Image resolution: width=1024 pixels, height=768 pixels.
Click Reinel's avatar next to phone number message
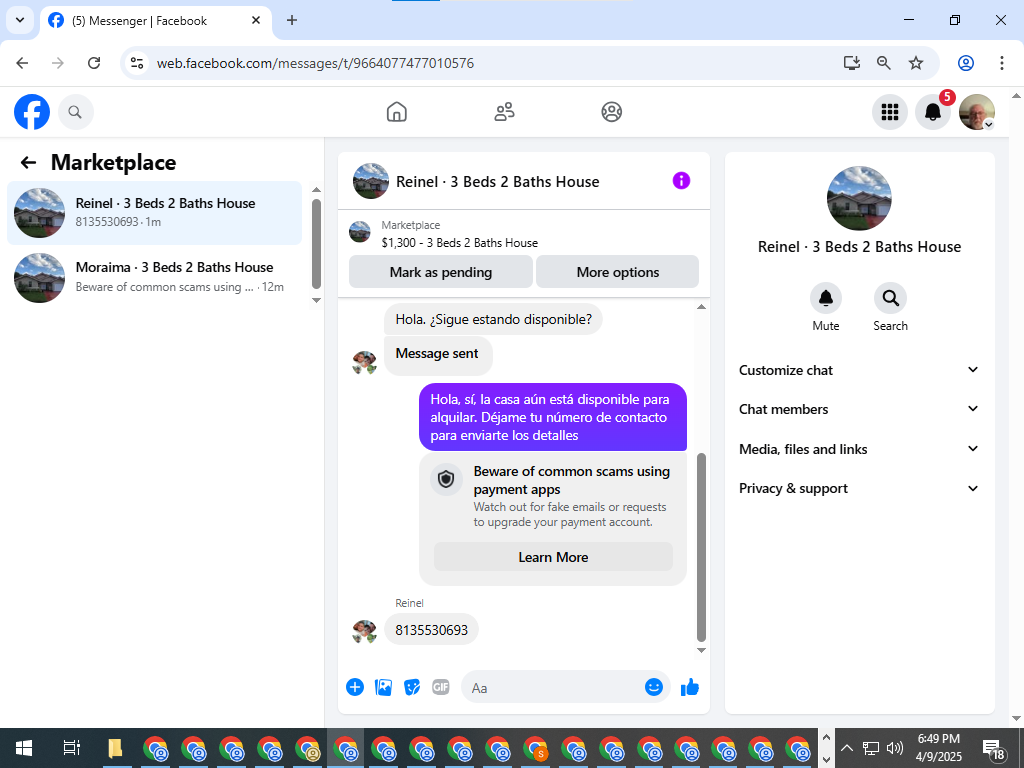pyautogui.click(x=364, y=631)
